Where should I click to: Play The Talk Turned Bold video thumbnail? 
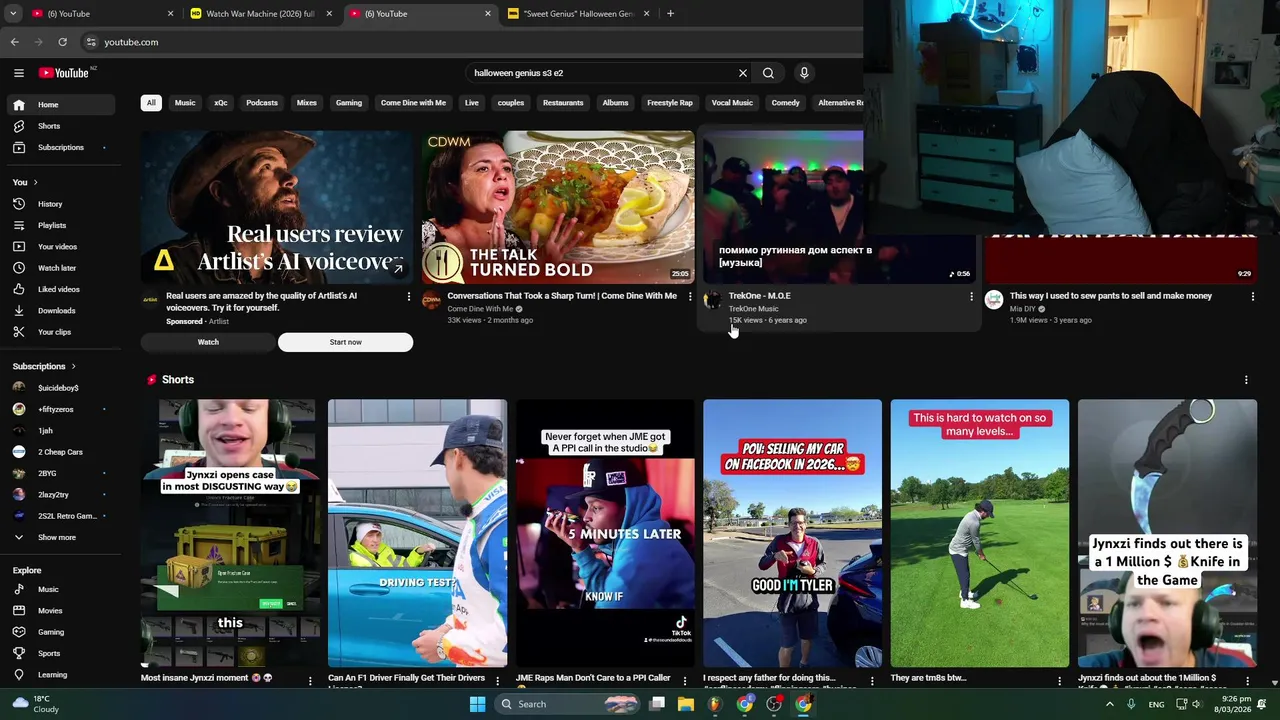(558, 207)
